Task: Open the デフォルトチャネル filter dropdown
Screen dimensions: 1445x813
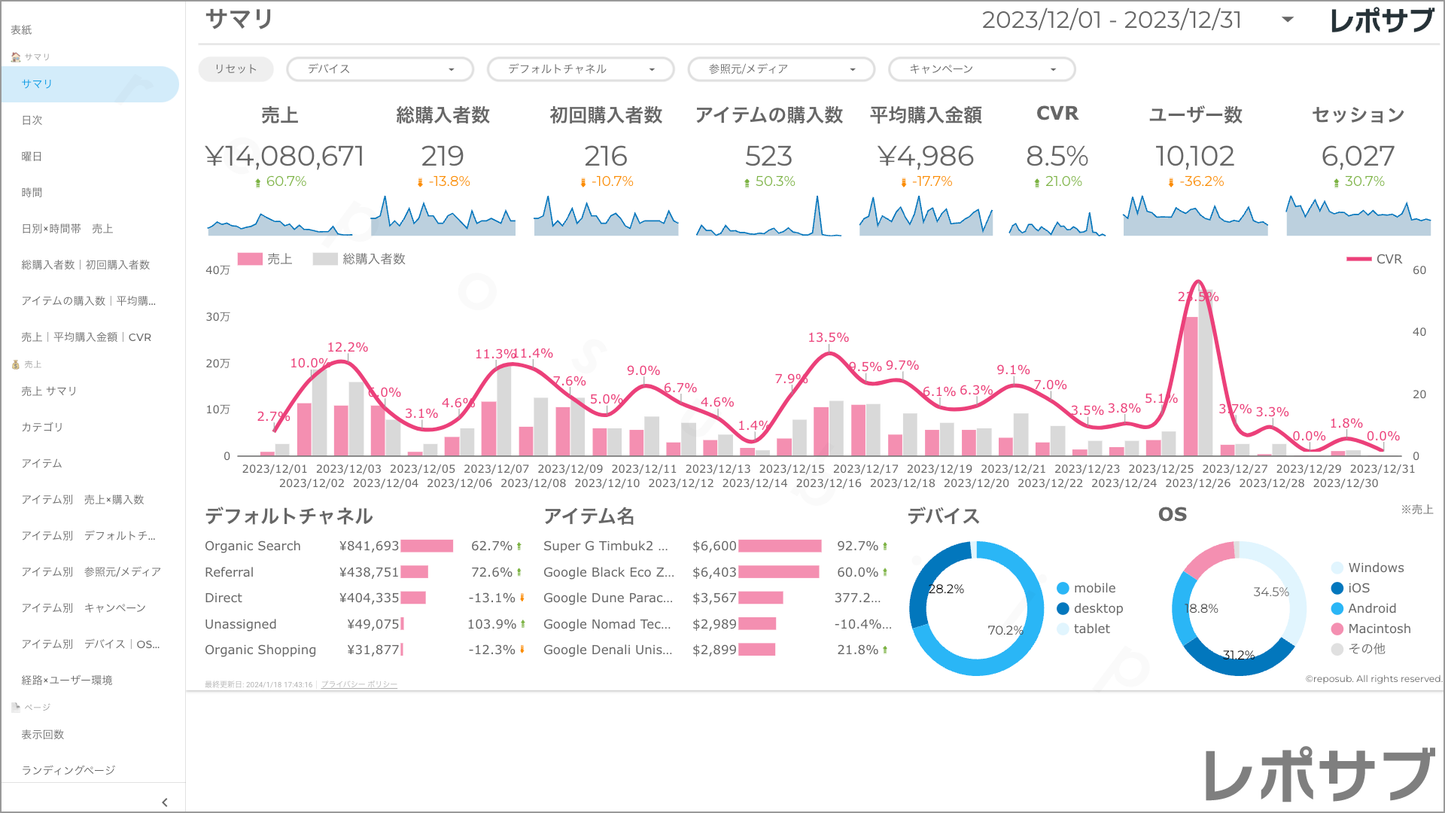Action: 580,69
